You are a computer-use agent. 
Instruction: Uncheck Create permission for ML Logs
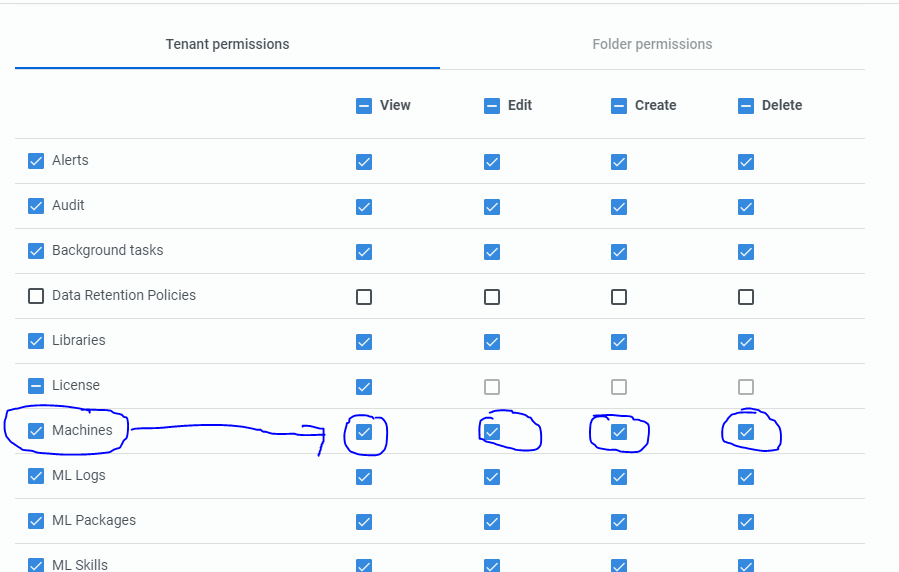click(619, 477)
